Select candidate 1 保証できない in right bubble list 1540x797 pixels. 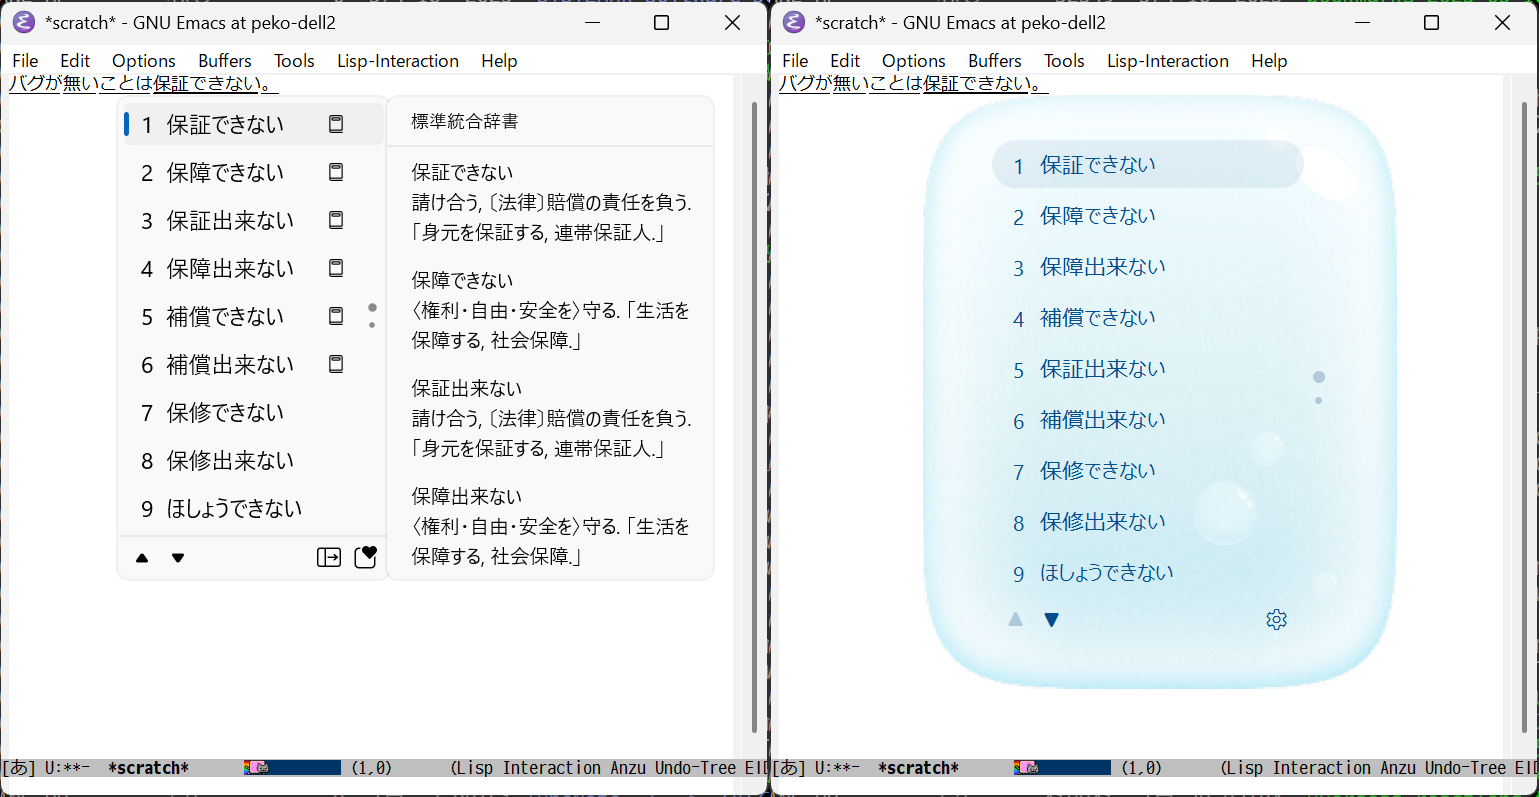tap(1148, 165)
